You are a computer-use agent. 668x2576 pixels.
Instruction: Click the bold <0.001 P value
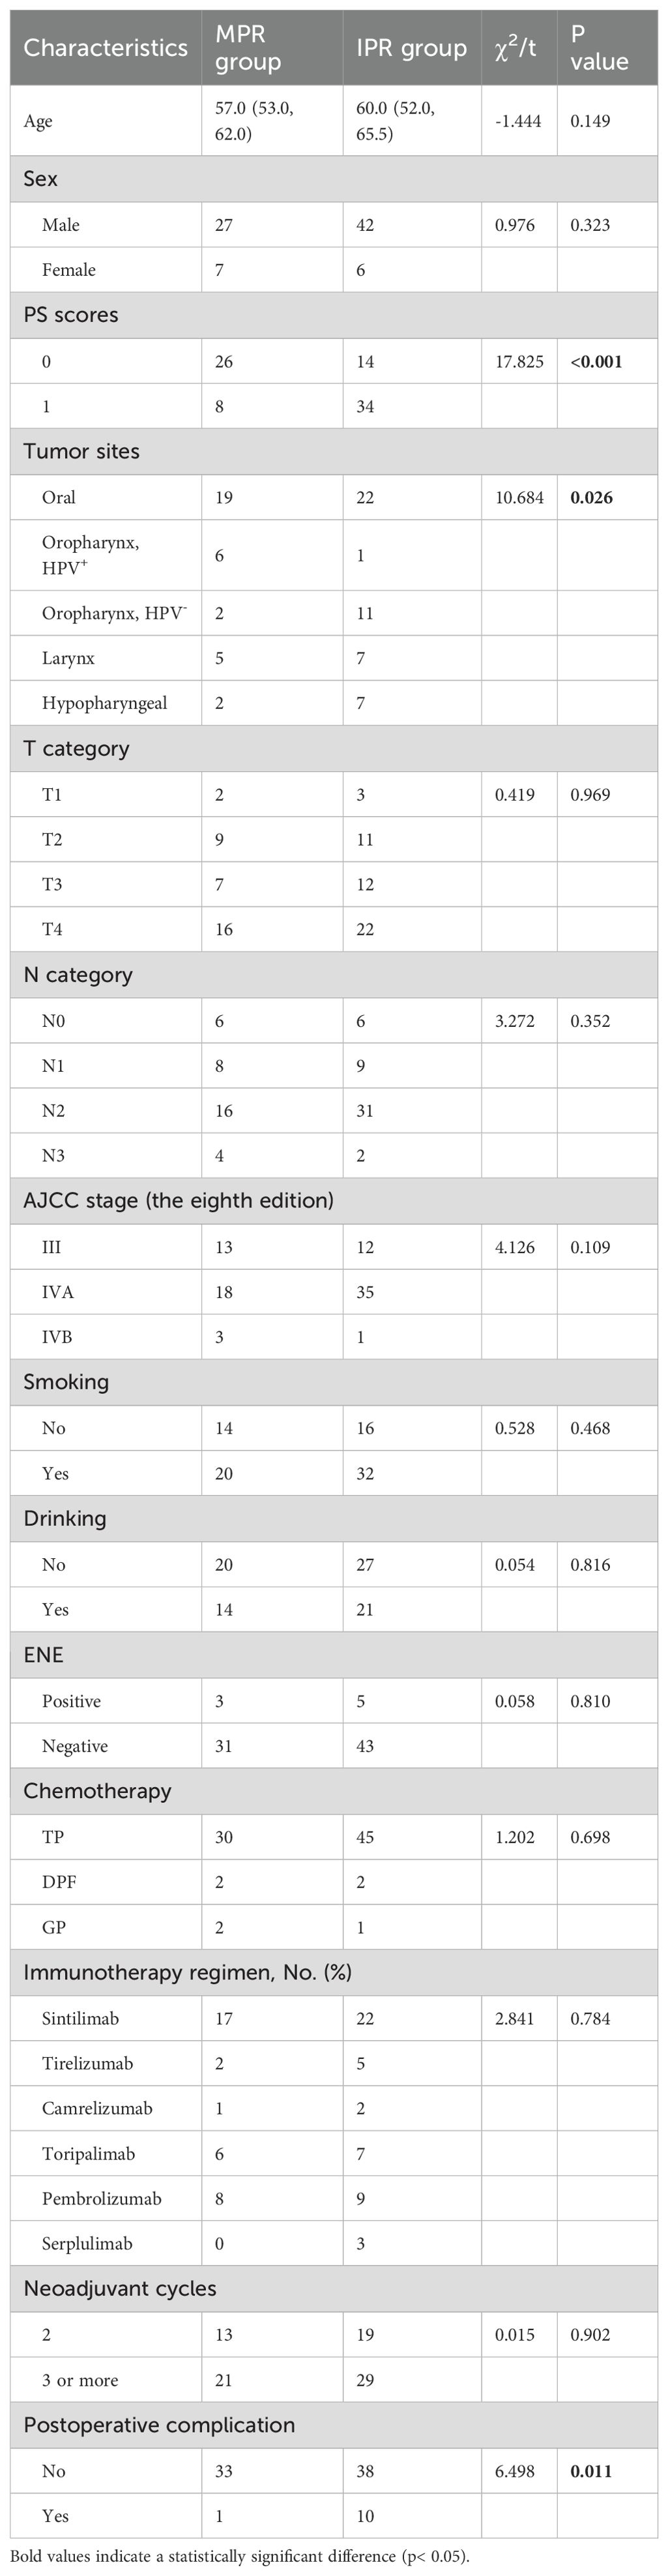(x=596, y=362)
